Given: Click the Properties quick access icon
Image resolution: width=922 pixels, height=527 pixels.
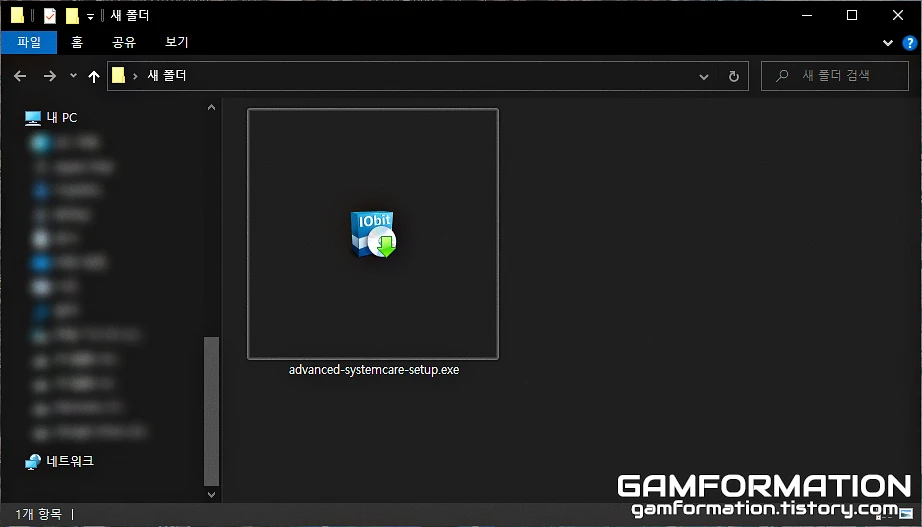Looking at the screenshot, I should coord(50,16).
